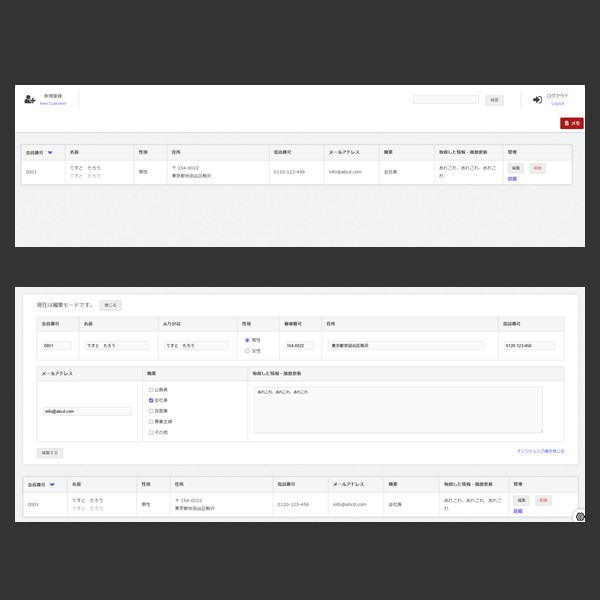The height and width of the screenshot is (600, 600).
Task: Close edit mode with 閉じる button
Action: (x=109, y=305)
